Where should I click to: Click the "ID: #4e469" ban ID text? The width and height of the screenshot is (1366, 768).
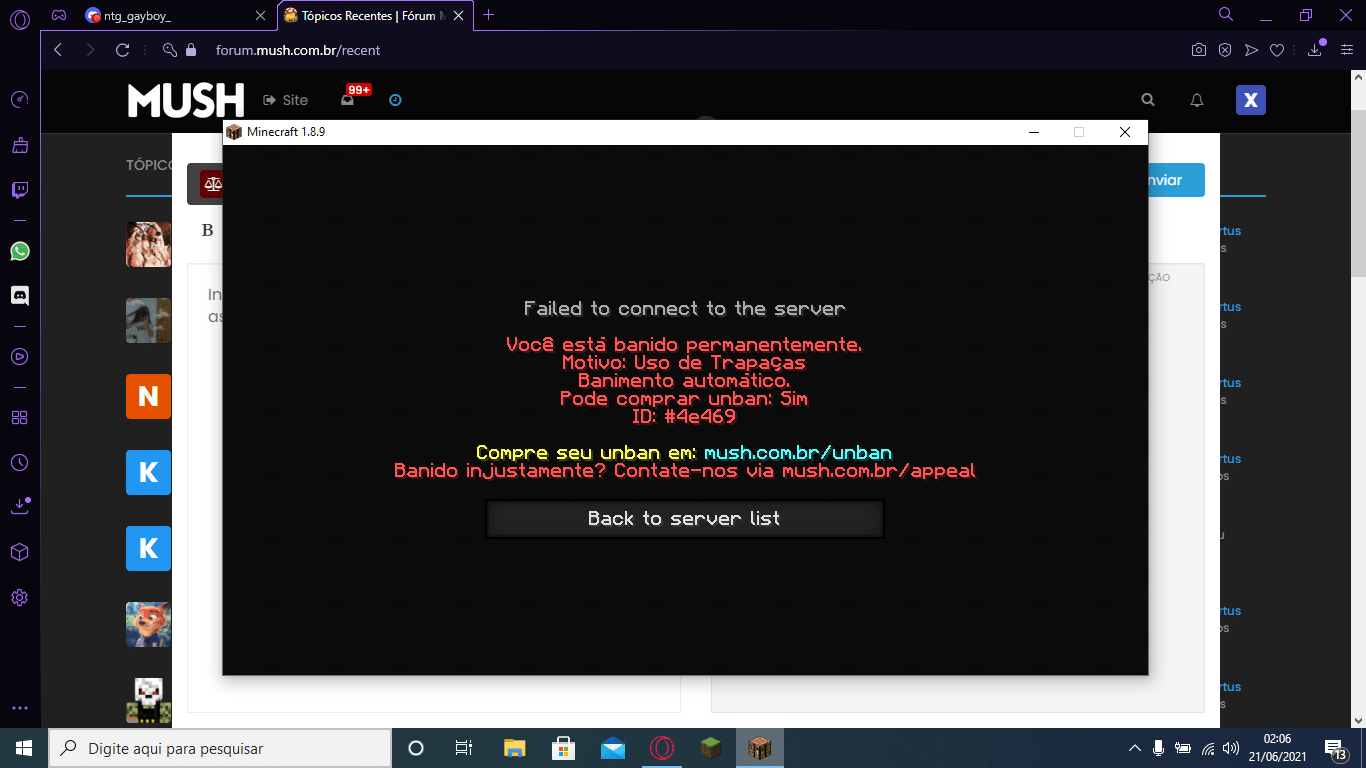pos(684,417)
